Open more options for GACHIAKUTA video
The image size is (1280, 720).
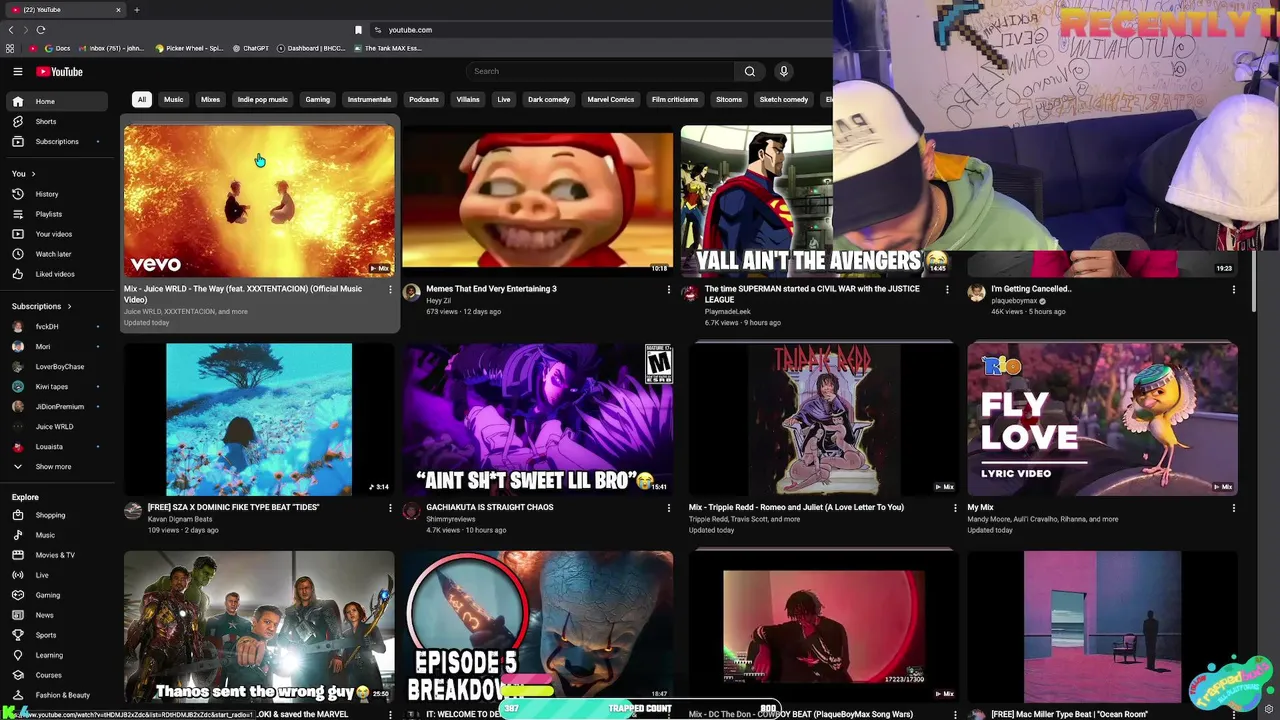pyautogui.click(x=669, y=508)
